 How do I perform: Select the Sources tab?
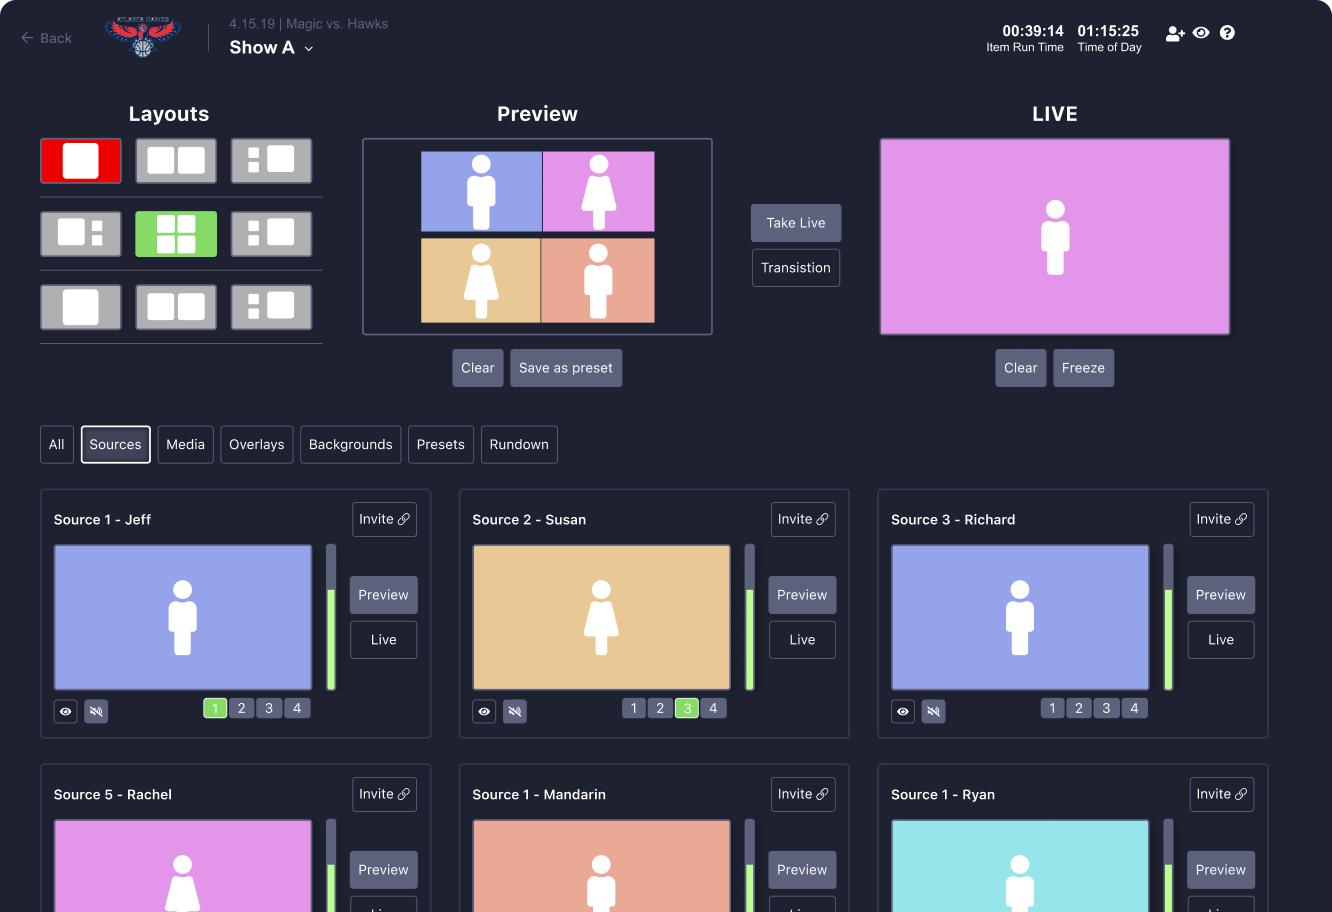[116, 445]
